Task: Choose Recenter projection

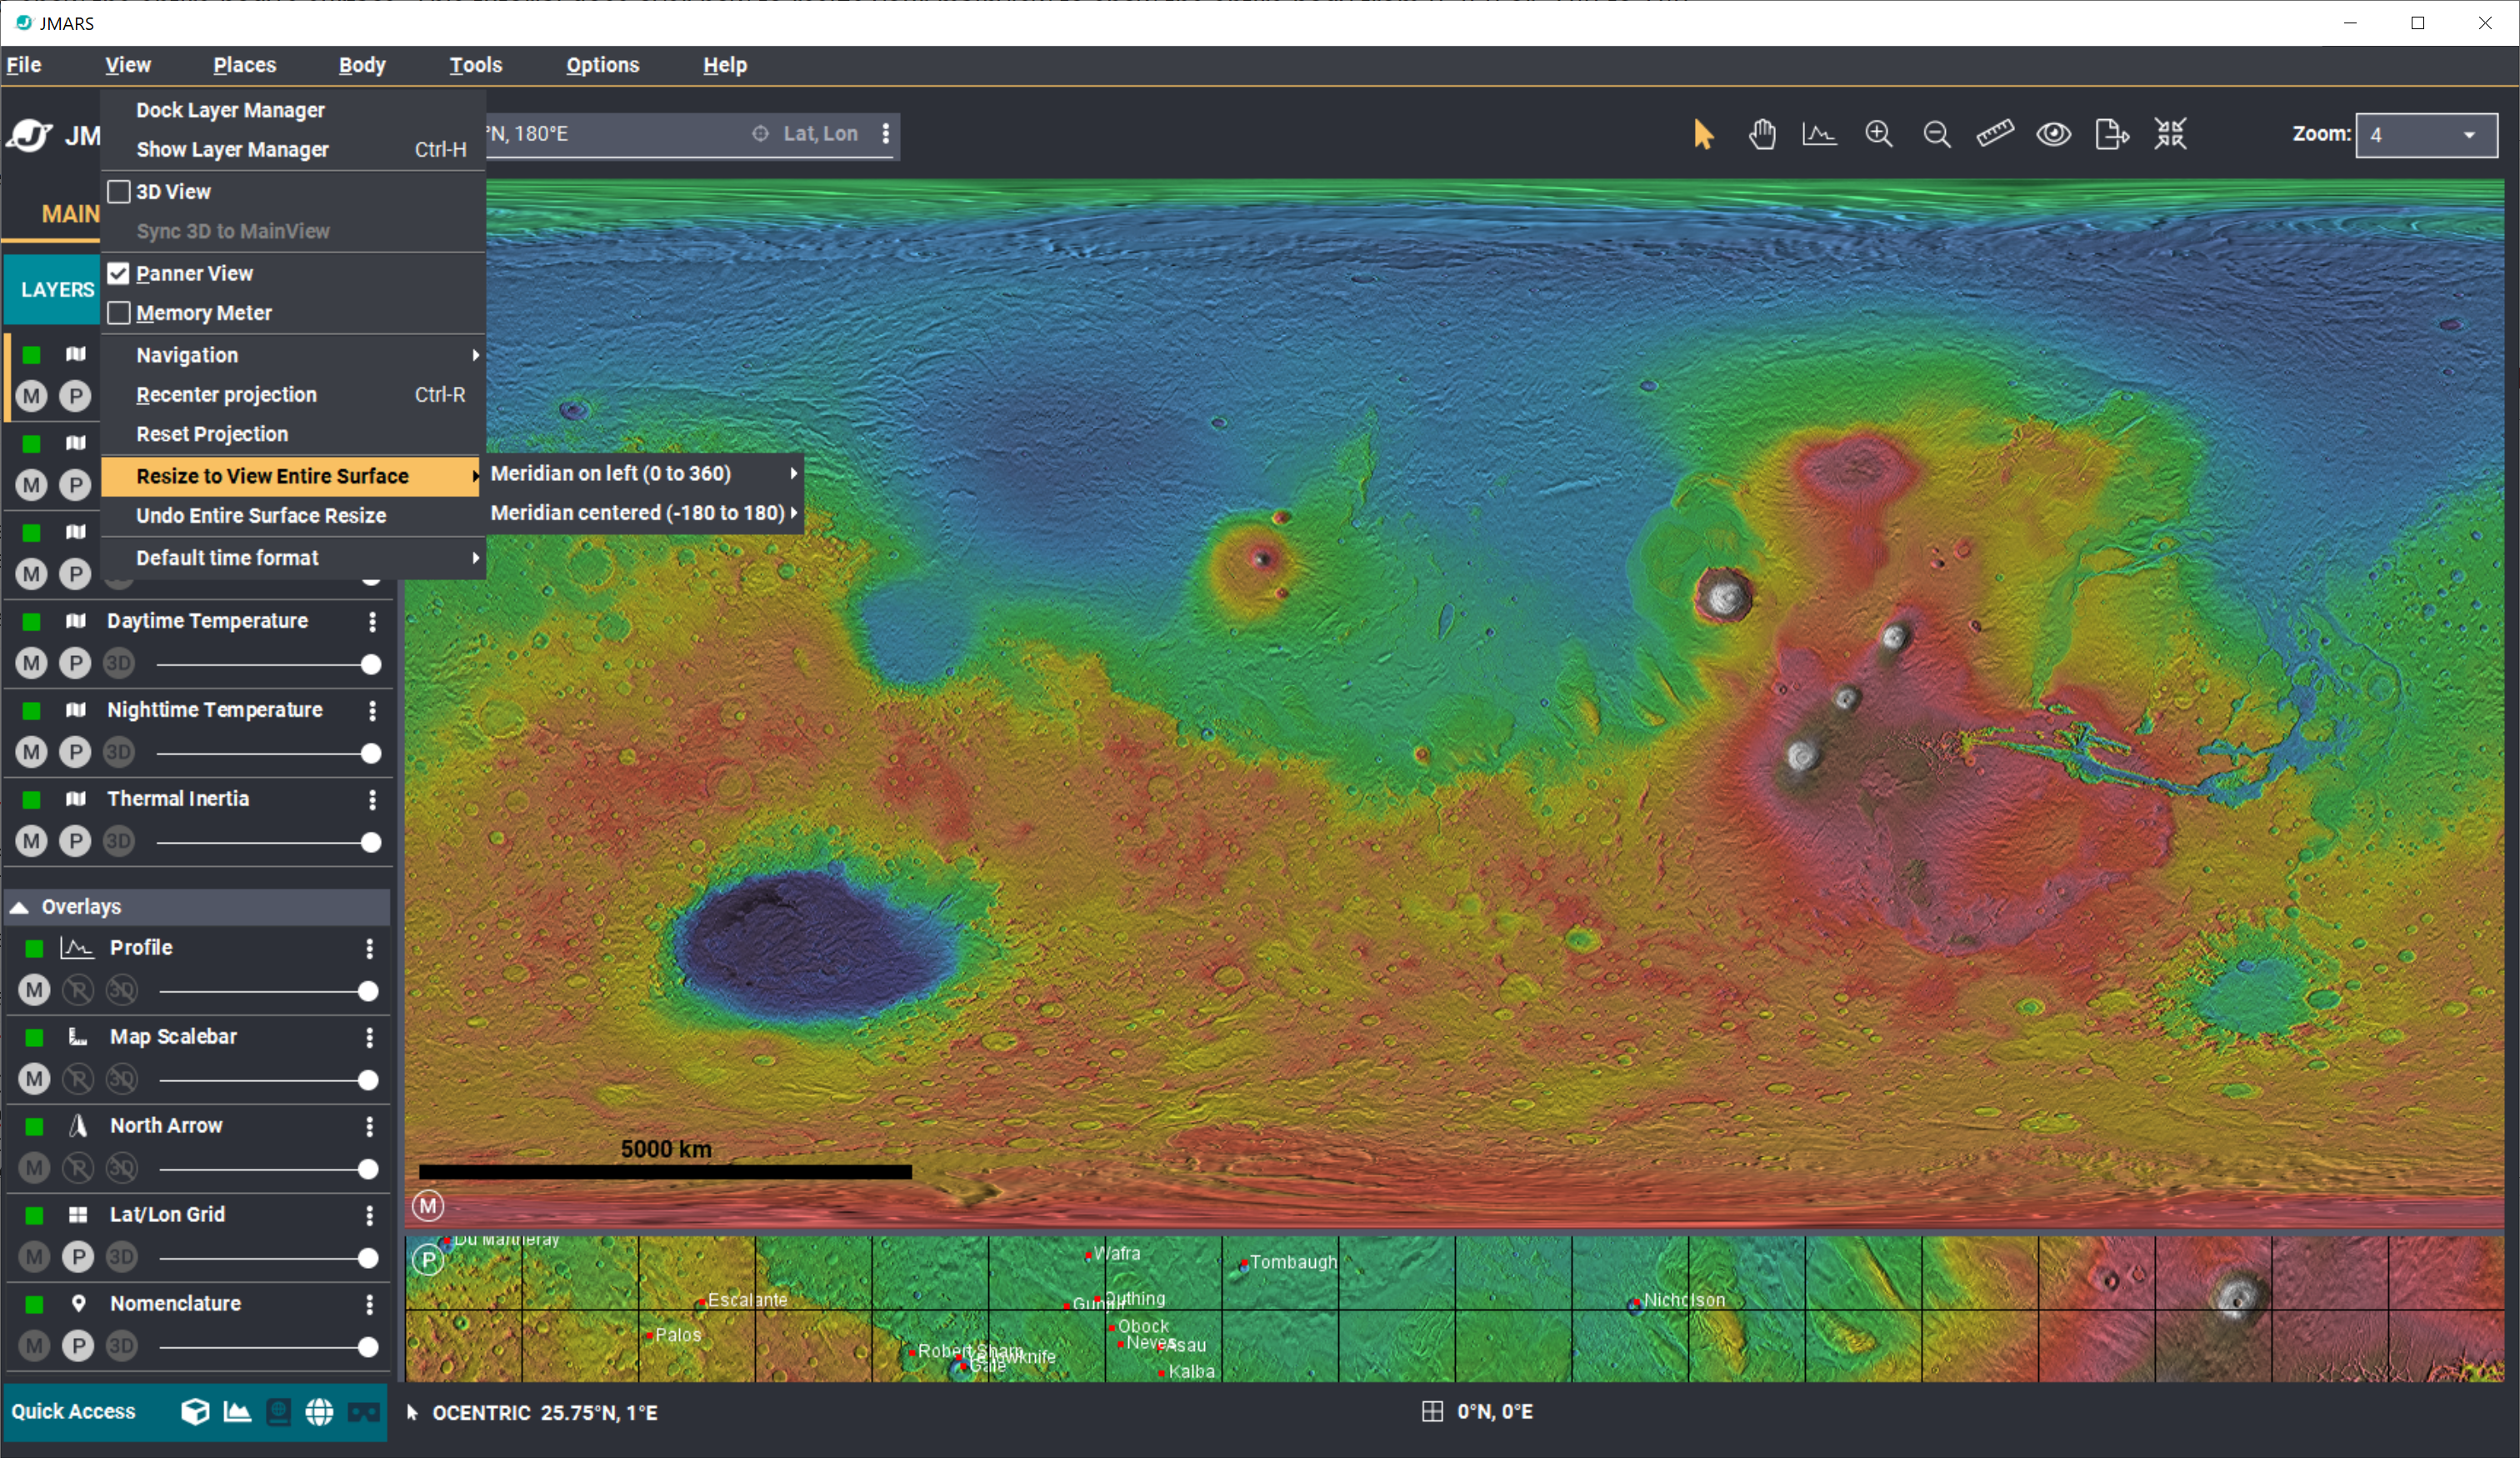Action: point(293,395)
